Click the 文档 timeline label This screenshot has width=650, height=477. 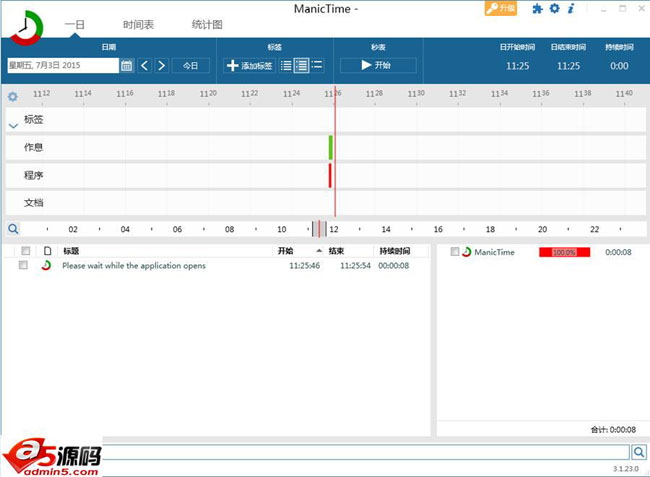coord(34,203)
